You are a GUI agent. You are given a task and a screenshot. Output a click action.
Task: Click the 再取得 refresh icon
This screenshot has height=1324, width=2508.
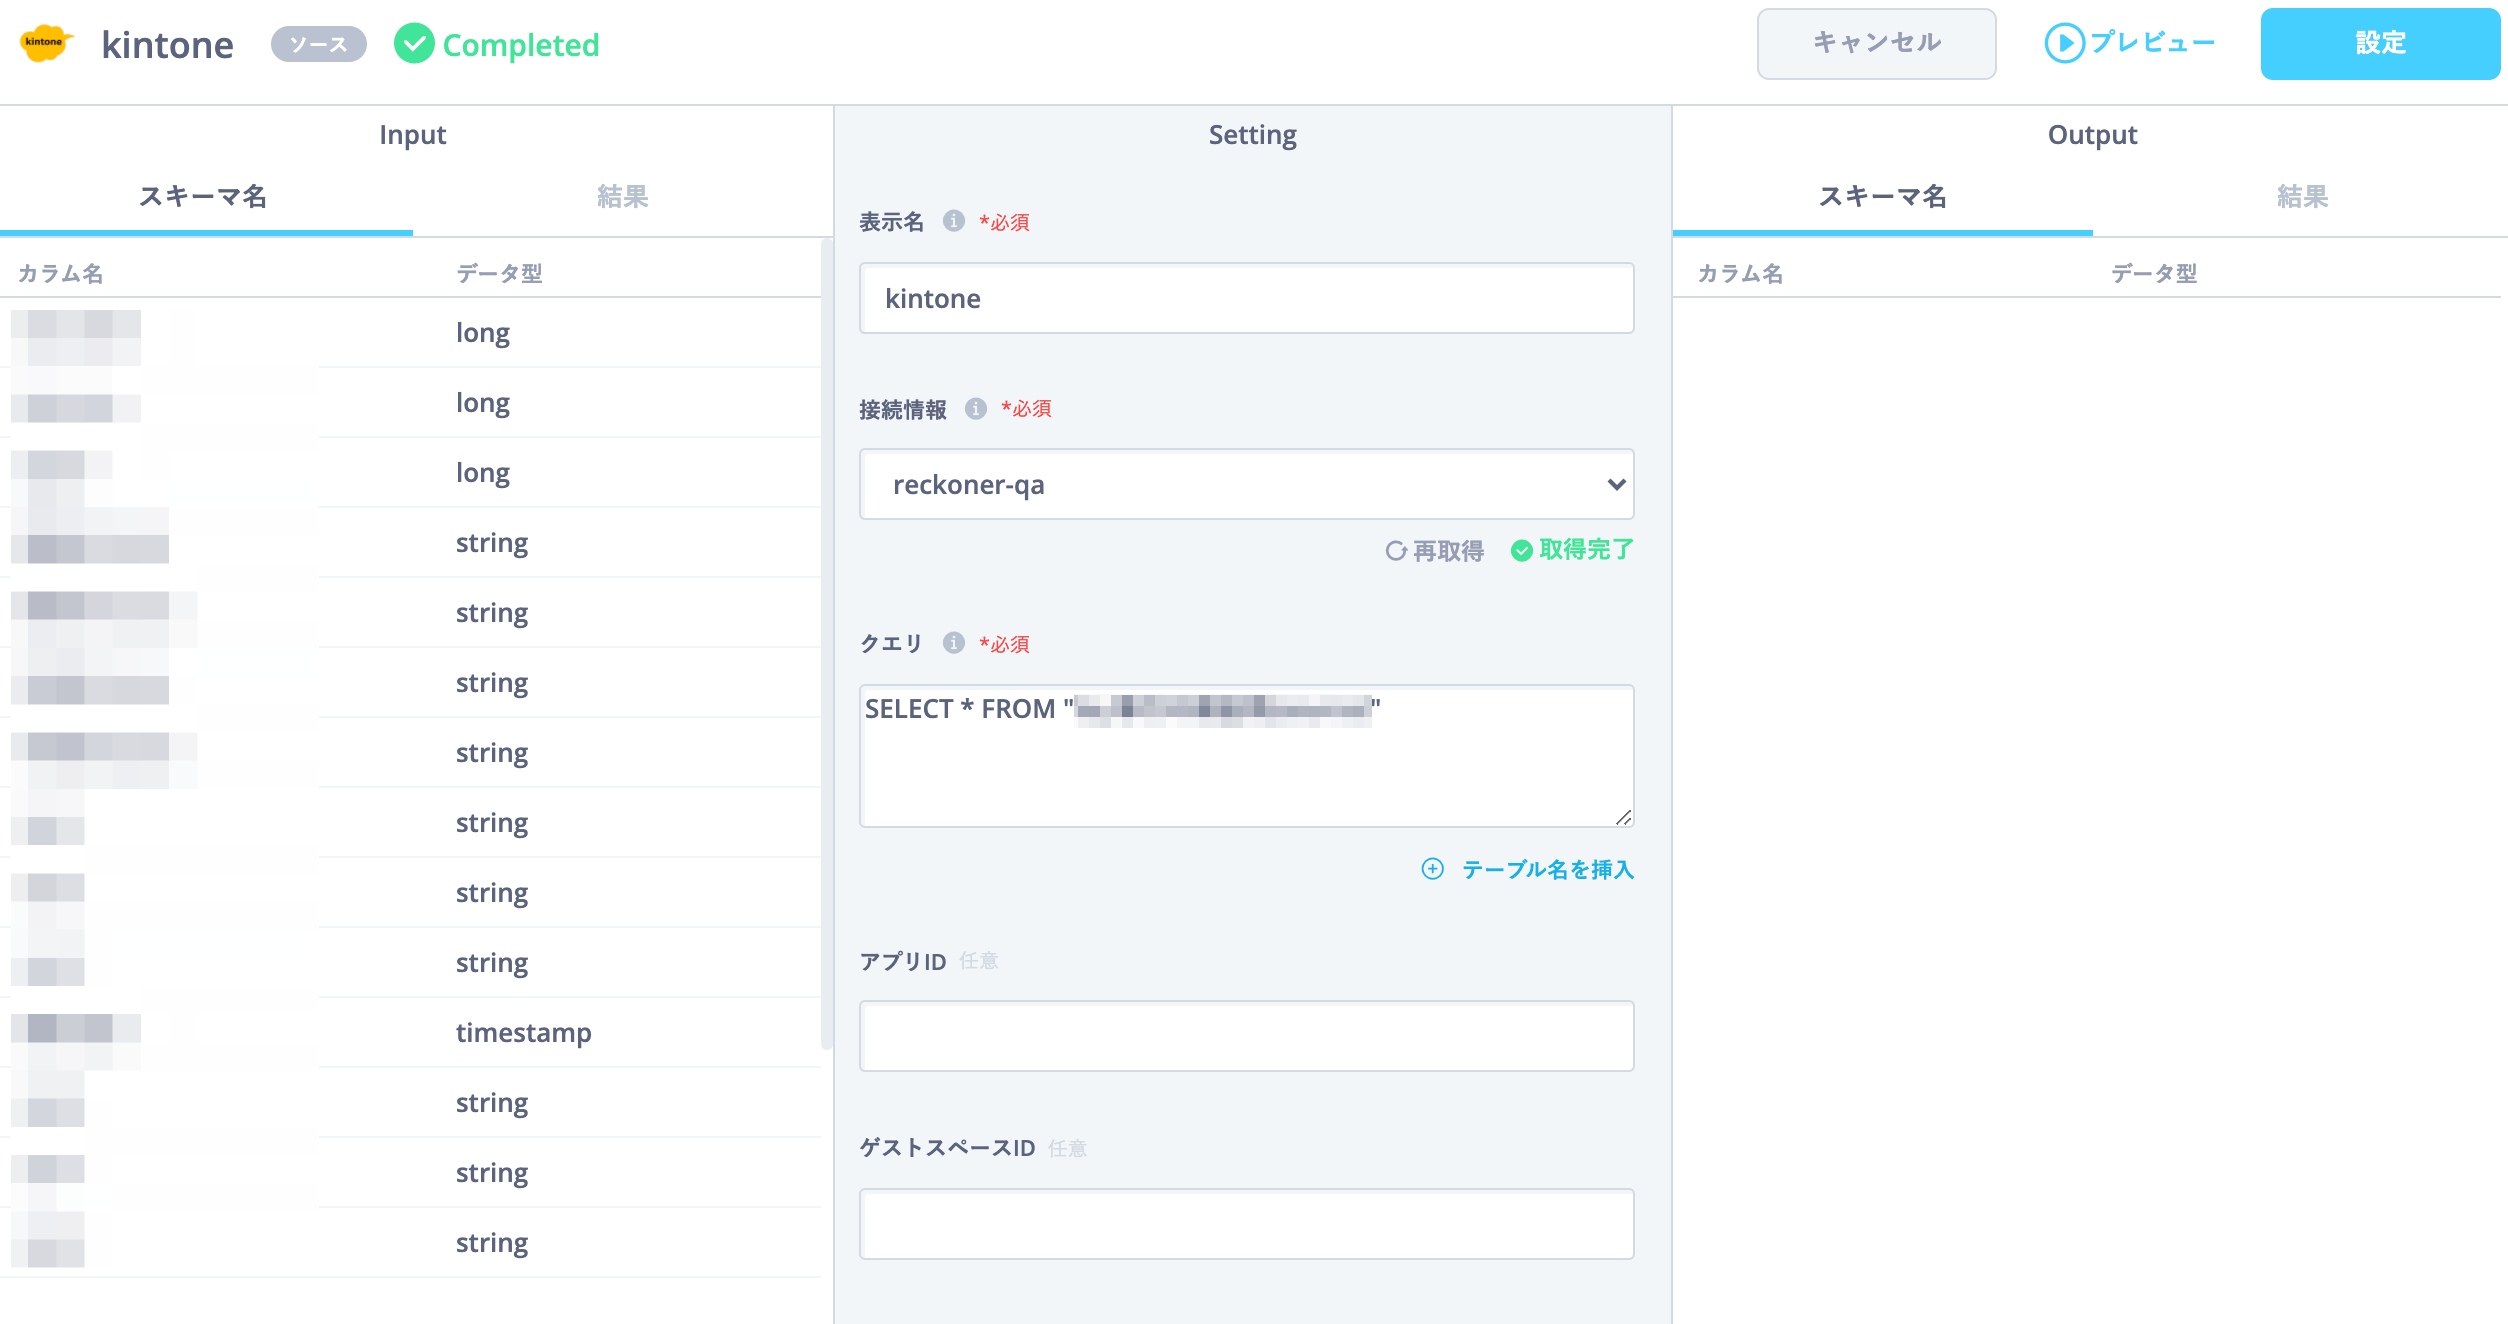click(x=1396, y=551)
